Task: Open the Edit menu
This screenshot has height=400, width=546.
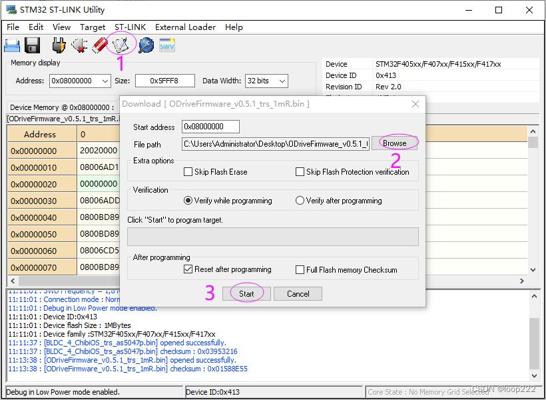Action: point(36,27)
